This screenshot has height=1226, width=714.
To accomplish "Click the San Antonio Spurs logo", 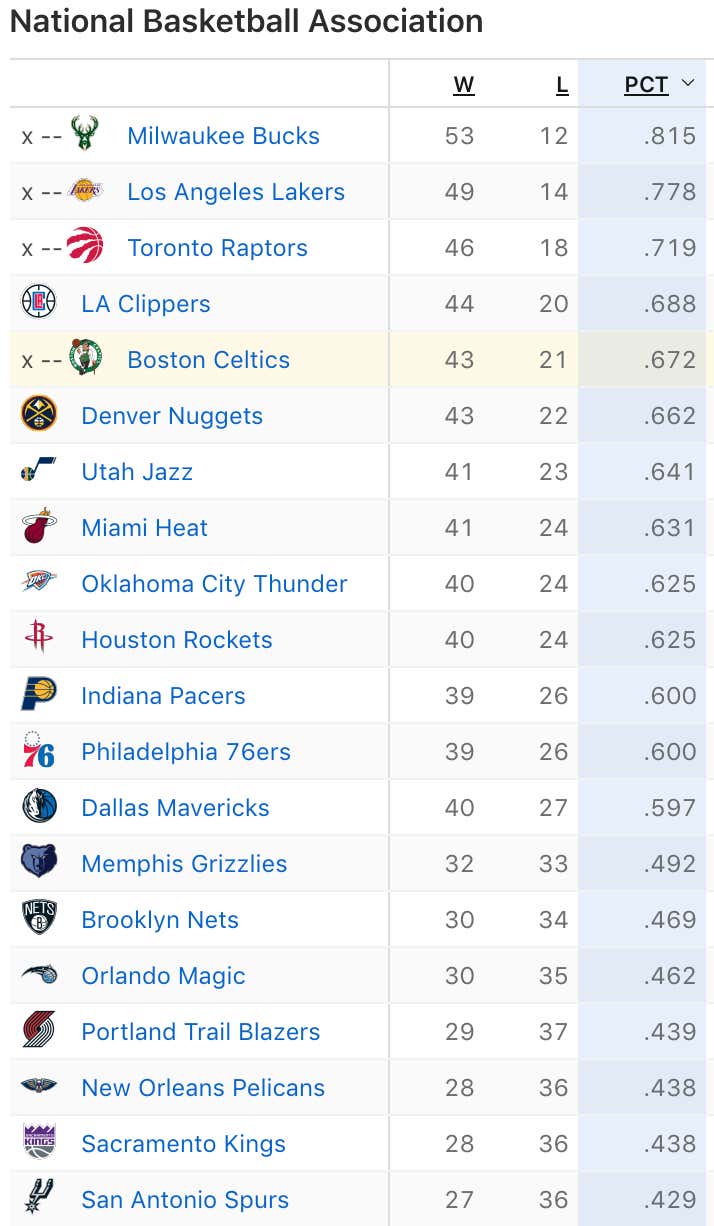I will point(39,1198).
